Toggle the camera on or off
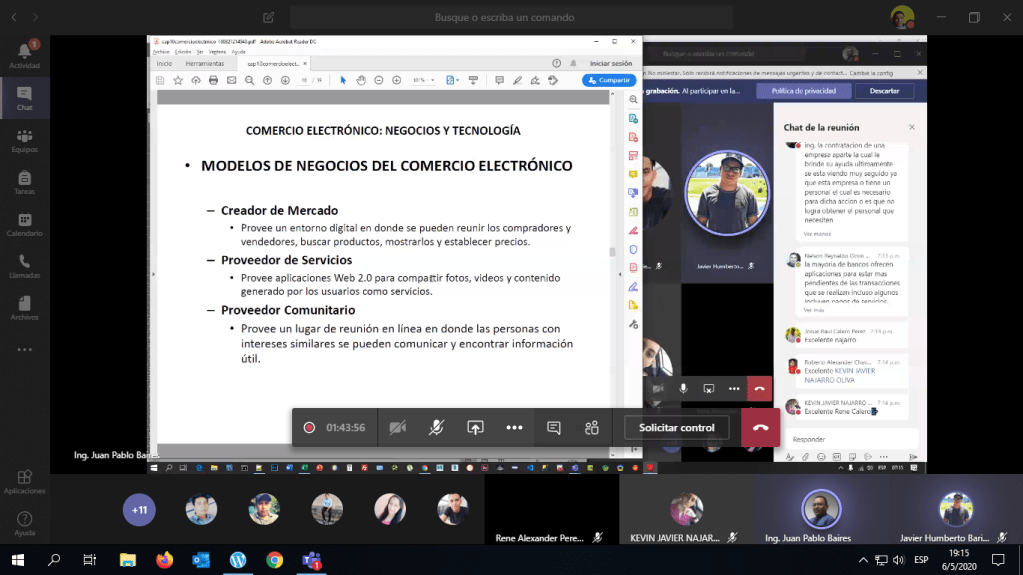Viewport: 1023px width, 575px height. (x=397, y=428)
